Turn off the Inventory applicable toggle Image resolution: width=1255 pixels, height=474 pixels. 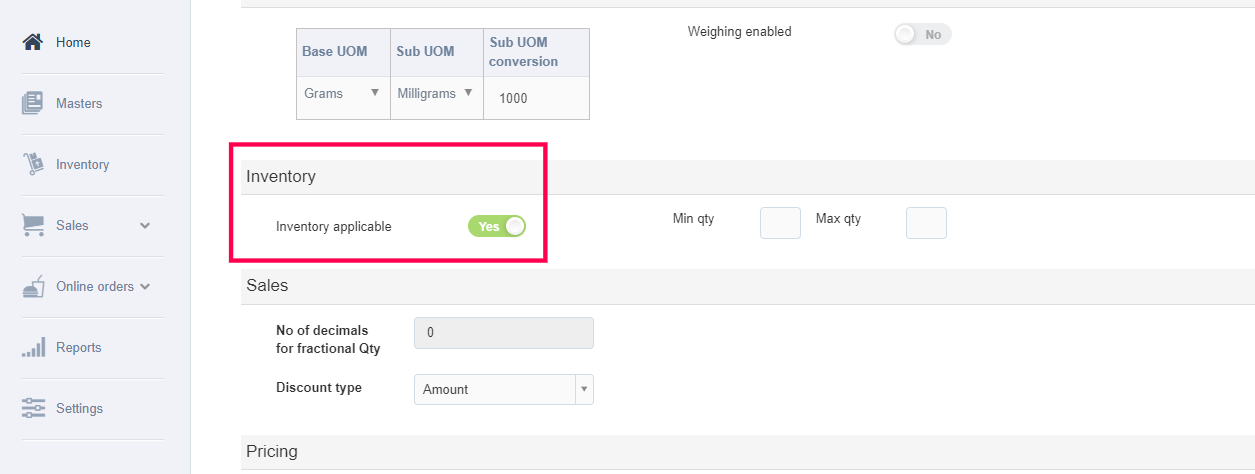497,226
